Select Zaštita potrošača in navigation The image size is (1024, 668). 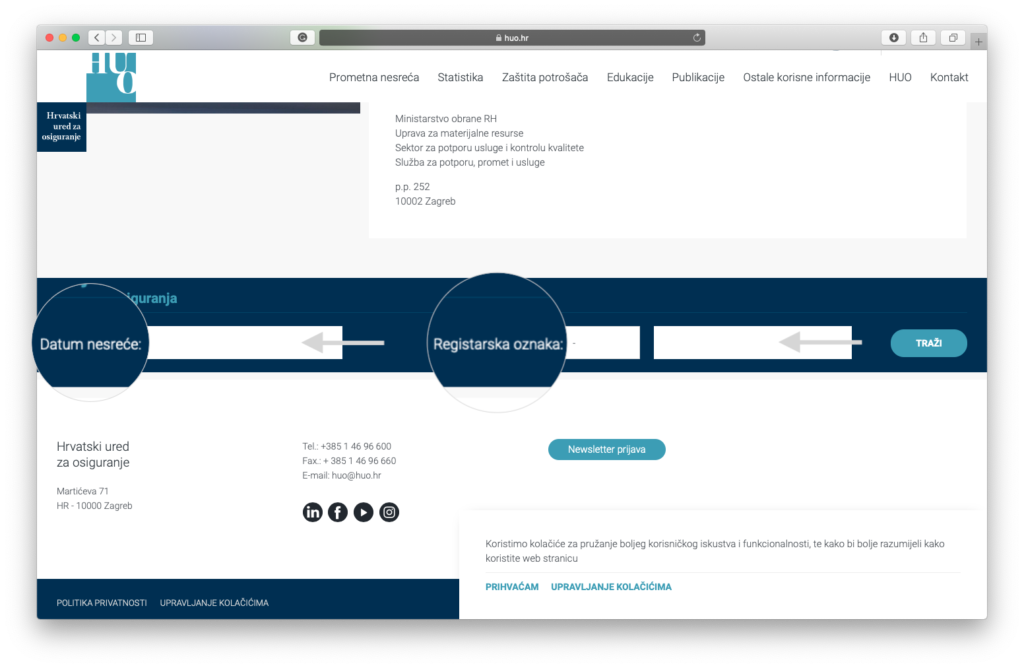(x=544, y=77)
